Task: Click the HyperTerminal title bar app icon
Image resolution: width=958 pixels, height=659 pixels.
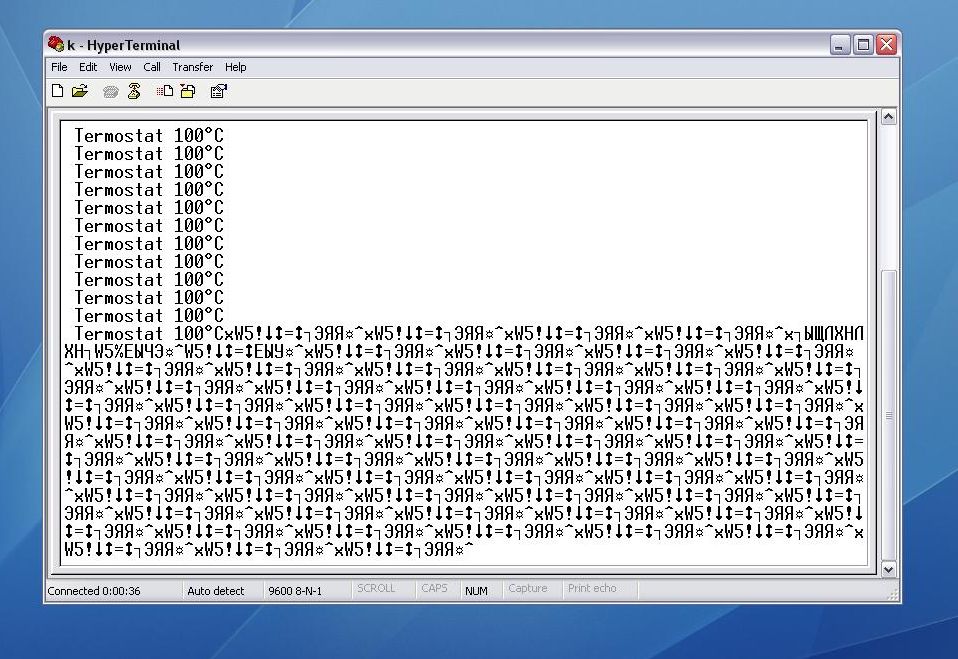Action: pyautogui.click(x=56, y=44)
